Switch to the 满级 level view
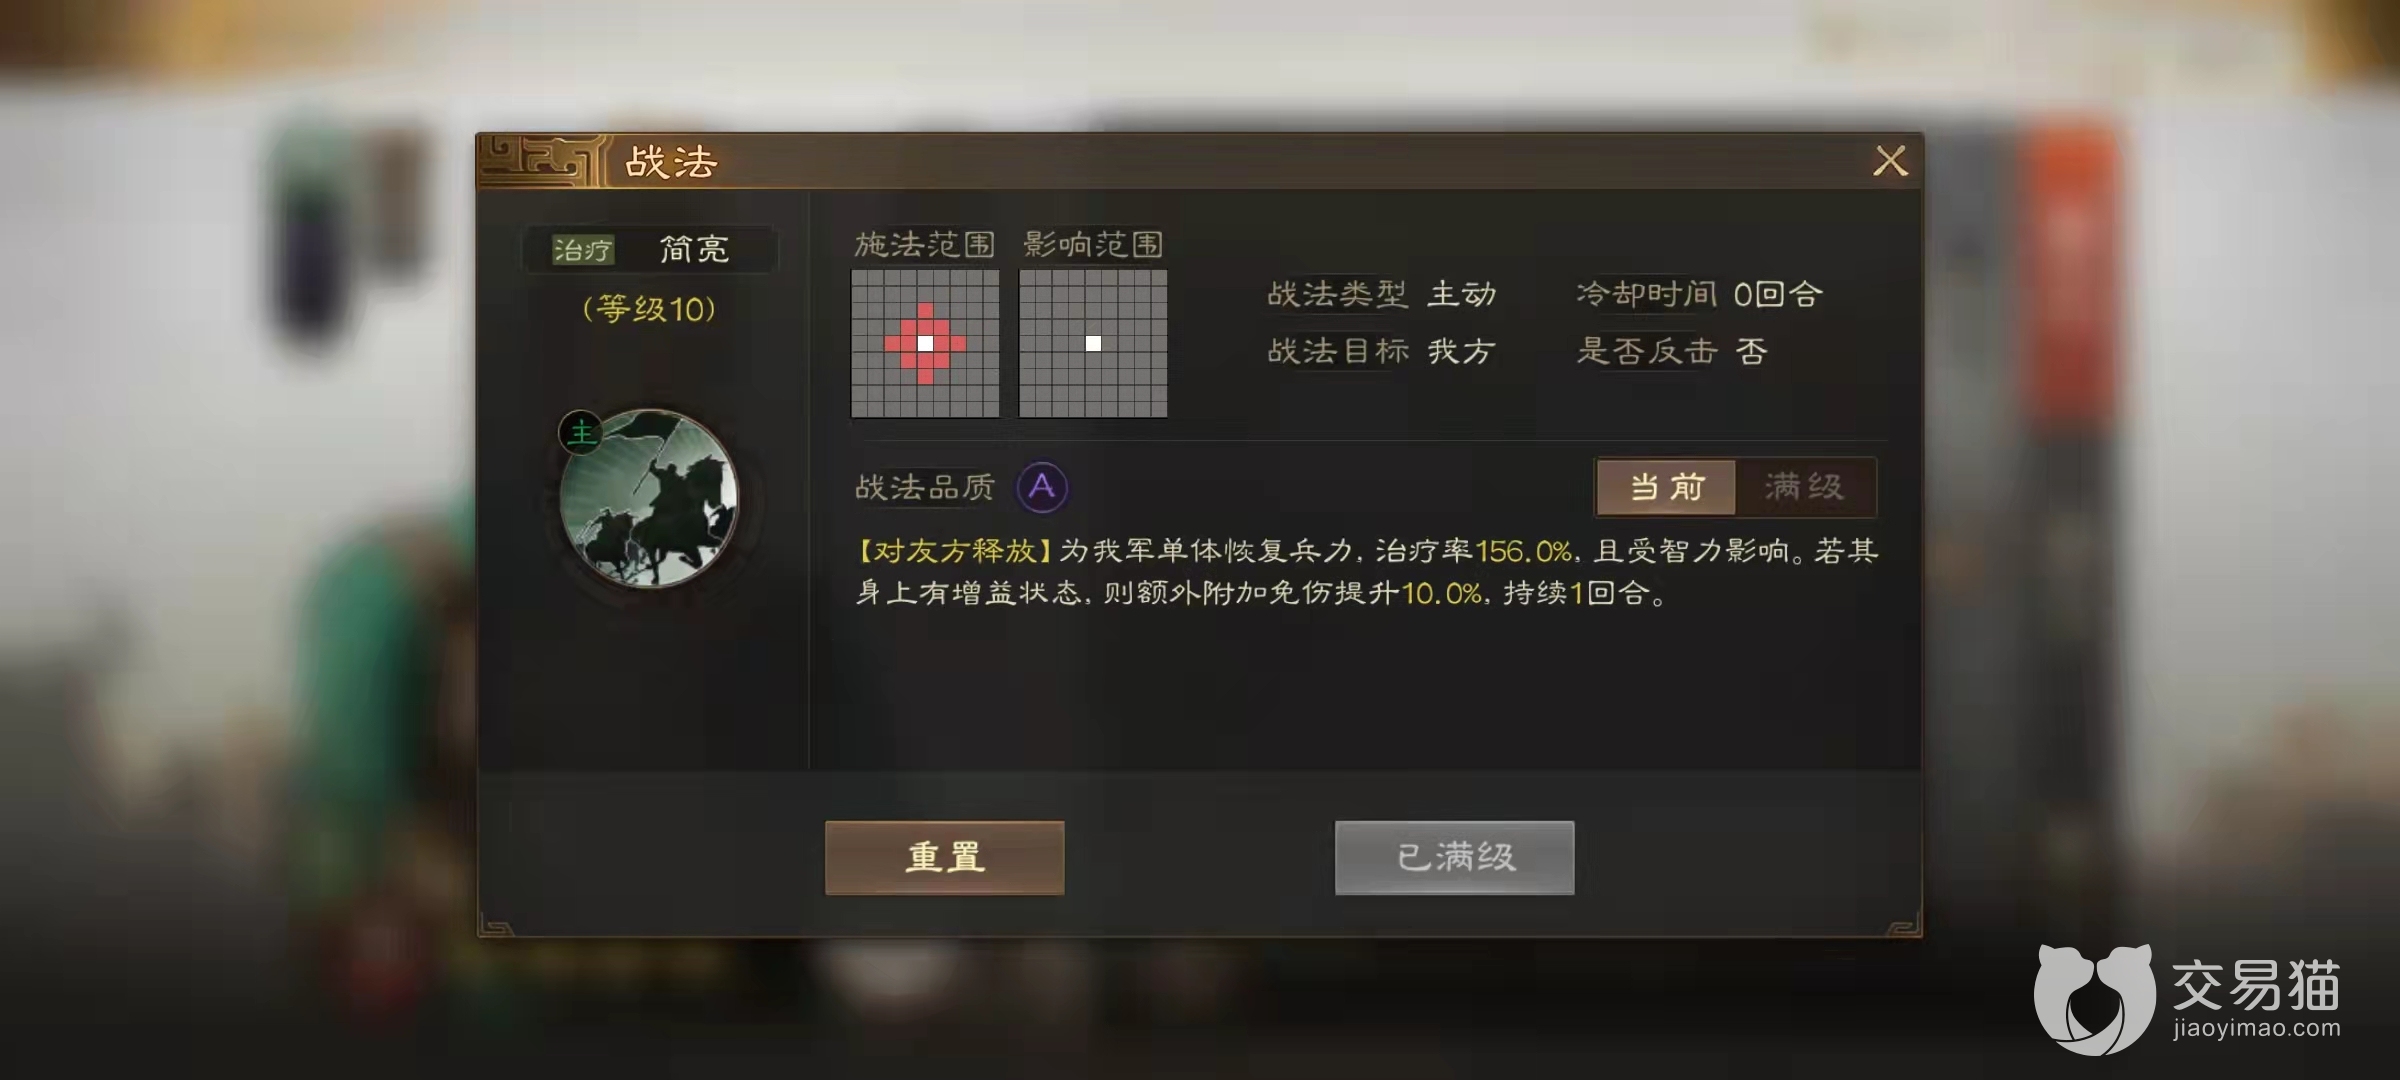 [x=1805, y=487]
